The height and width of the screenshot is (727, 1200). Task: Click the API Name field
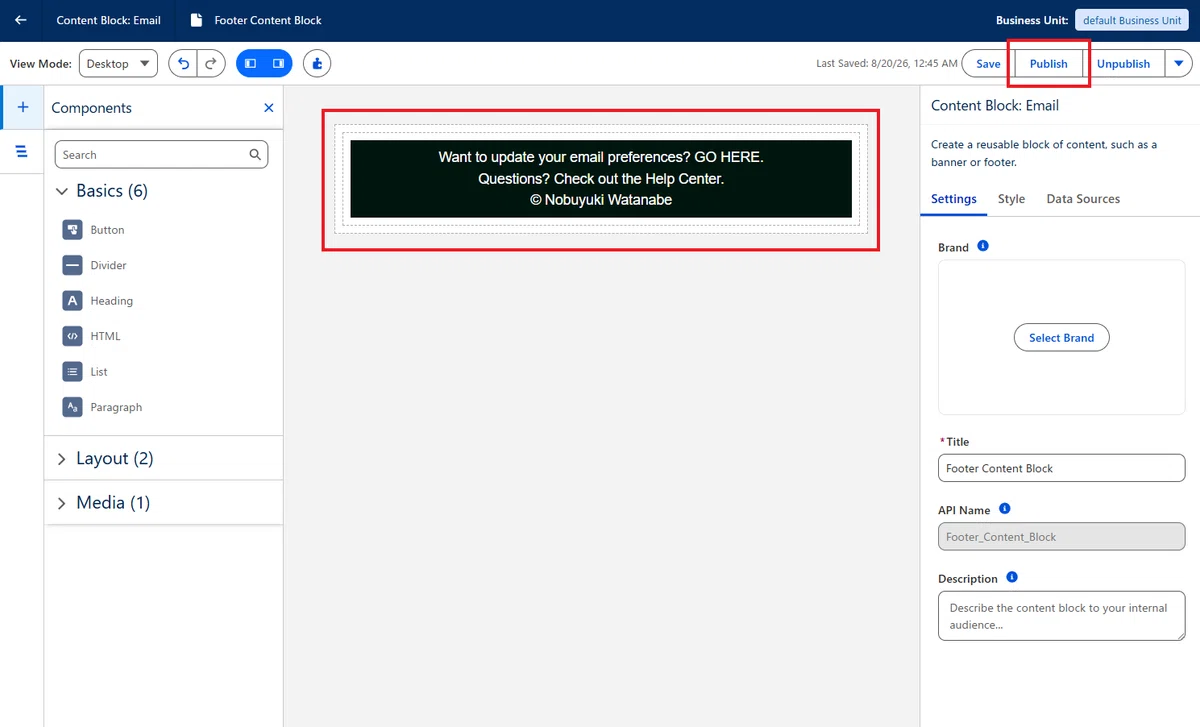click(1062, 537)
